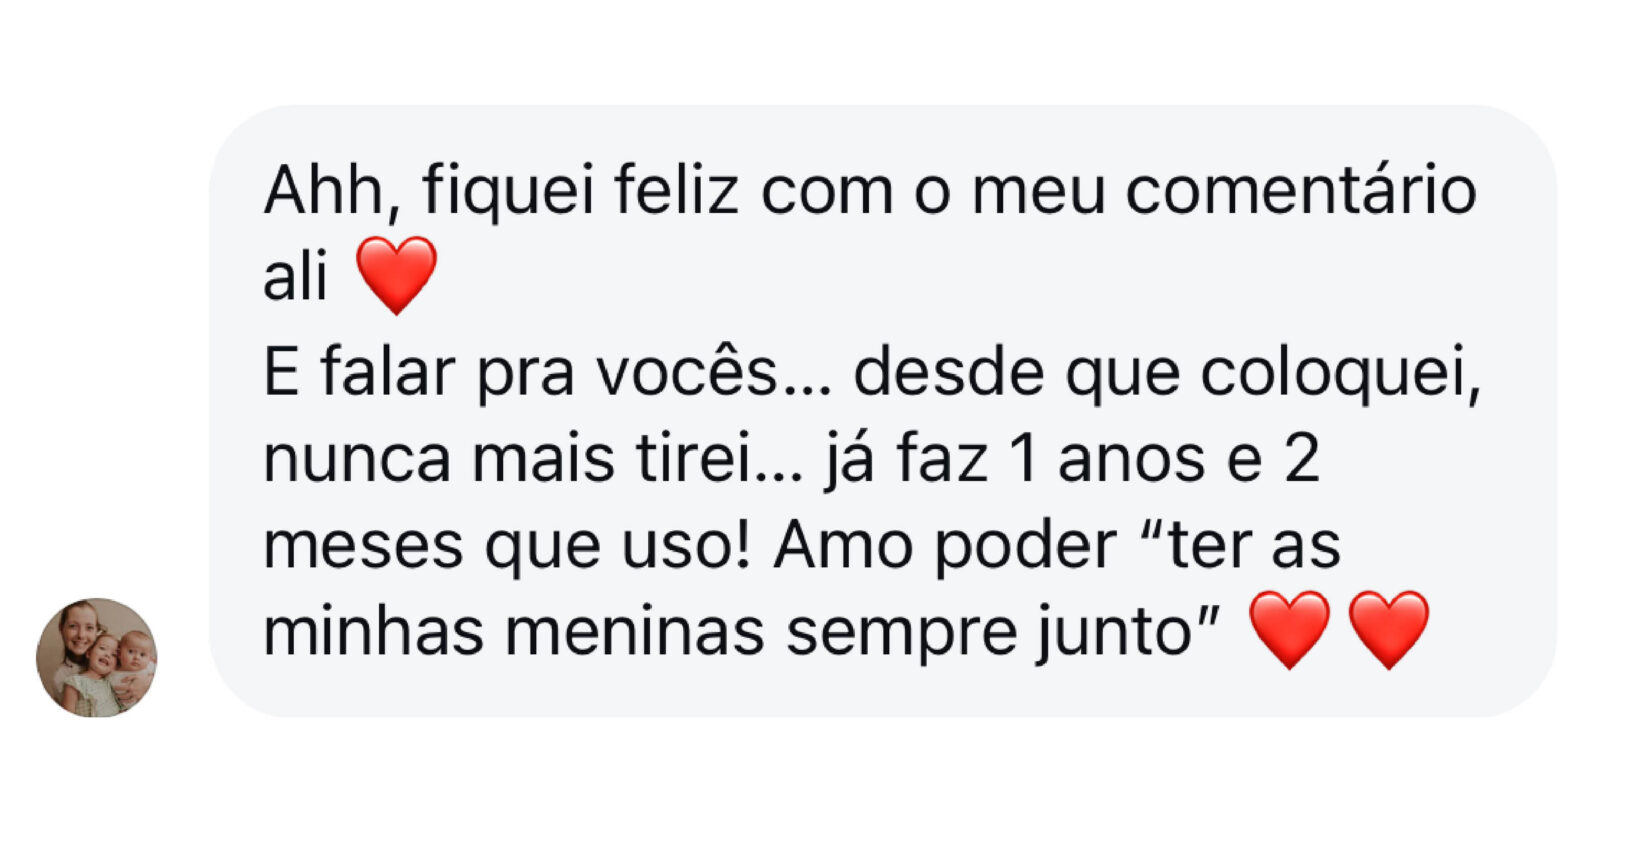Click the word "nunca" in the message

tap(356, 459)
